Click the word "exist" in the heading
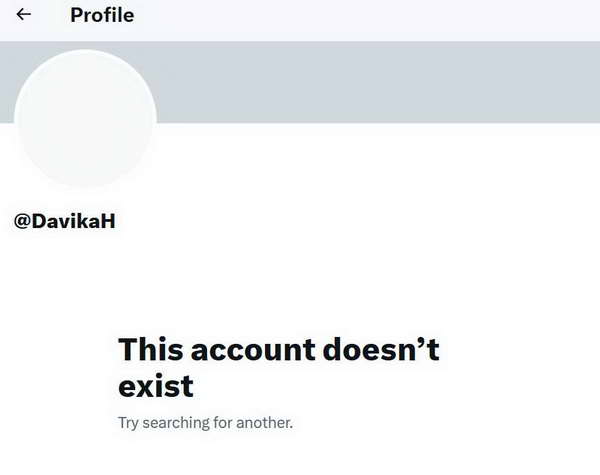Screen dimensions: 600x475 point(156,386)
